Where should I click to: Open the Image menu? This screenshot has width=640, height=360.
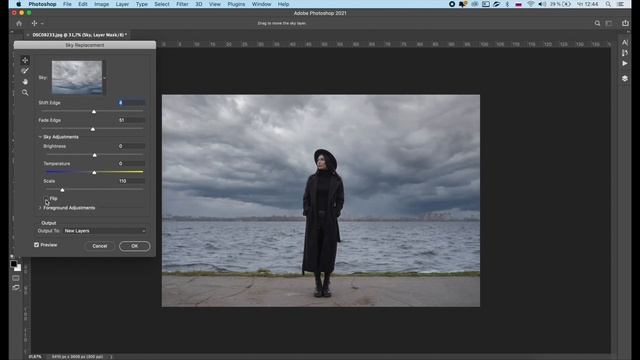click(x=102, y=4)
